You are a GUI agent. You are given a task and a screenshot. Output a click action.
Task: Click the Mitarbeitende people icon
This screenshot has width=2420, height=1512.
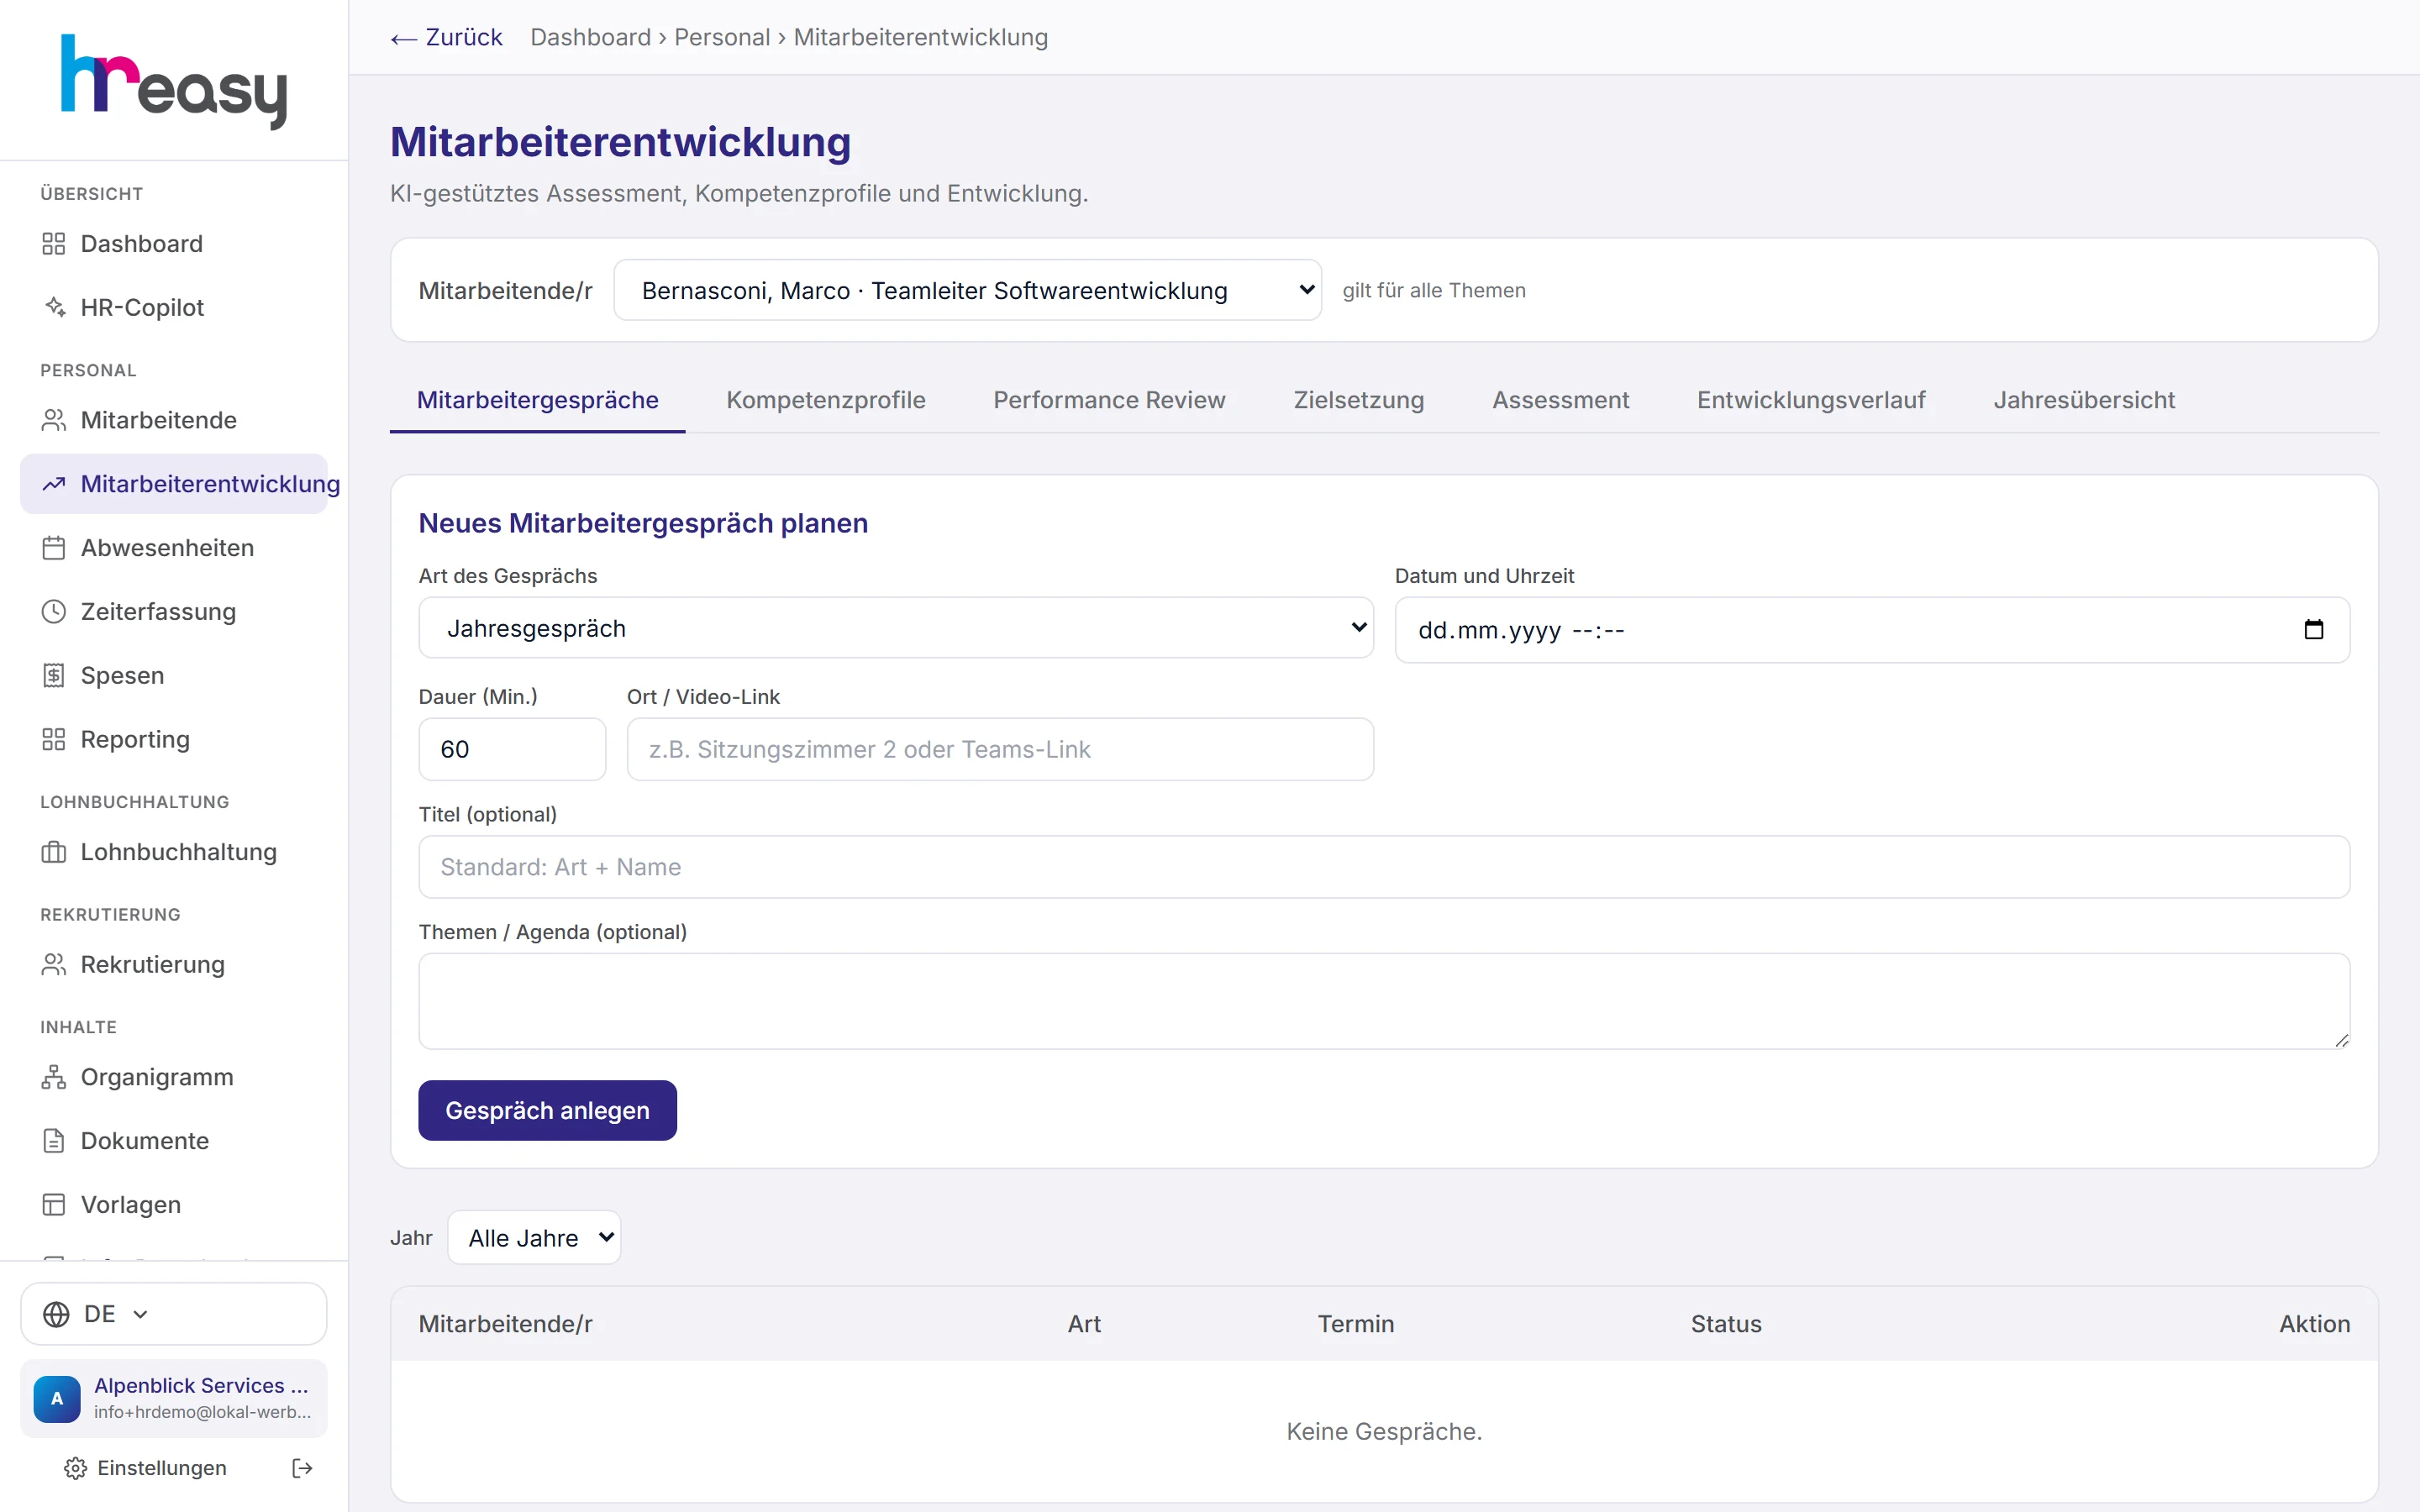coord(54,420)
